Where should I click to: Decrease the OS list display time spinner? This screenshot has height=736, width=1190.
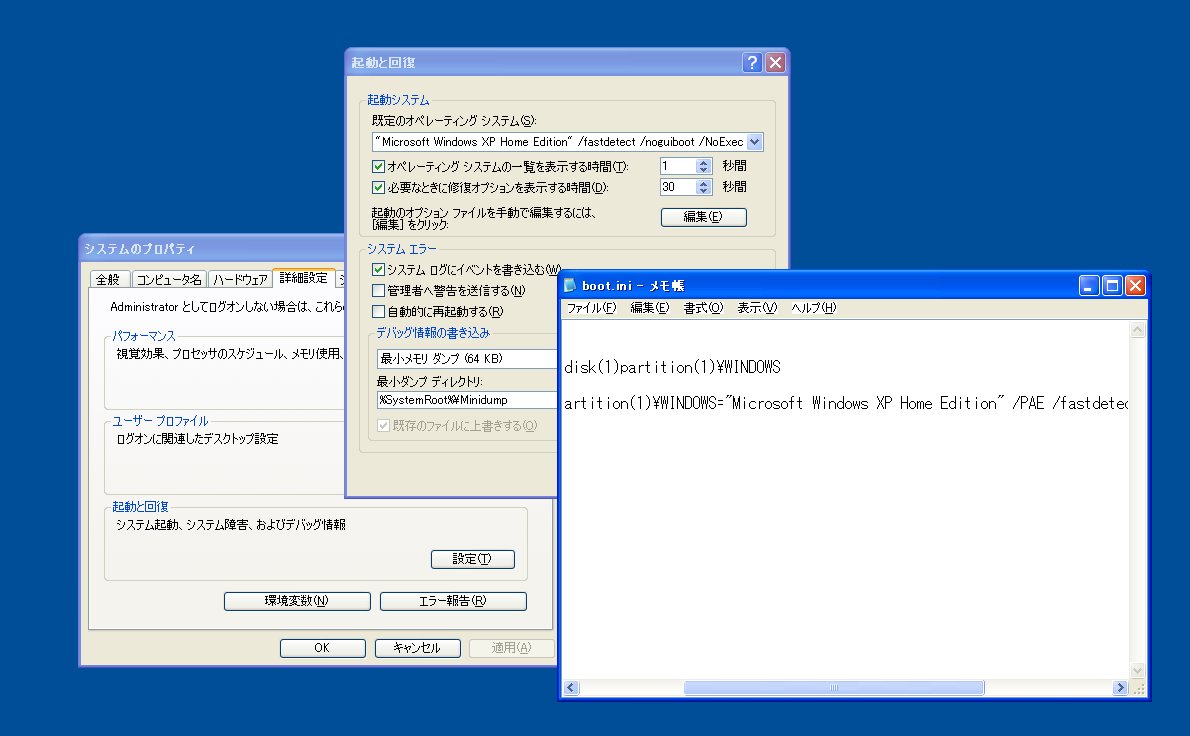pyautogui.click(x=704, y=170)
